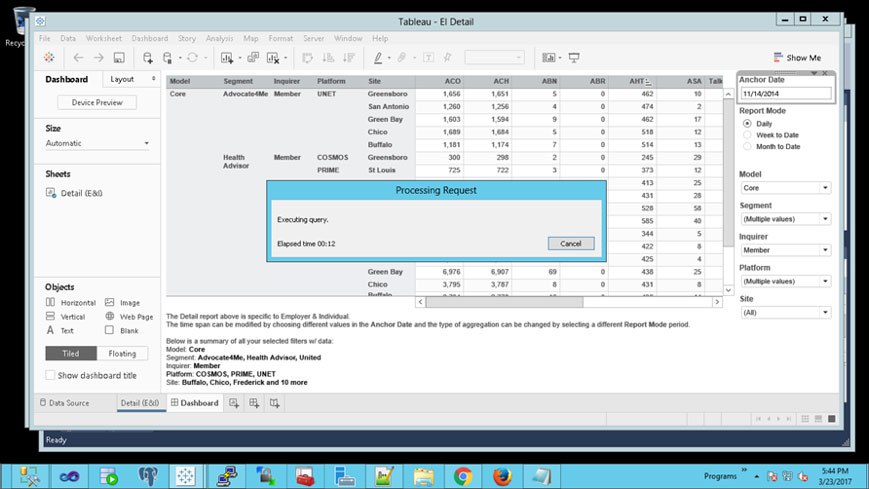Select the Daily report mode radio button
The image size is (869, 489).
pos(747,124)
